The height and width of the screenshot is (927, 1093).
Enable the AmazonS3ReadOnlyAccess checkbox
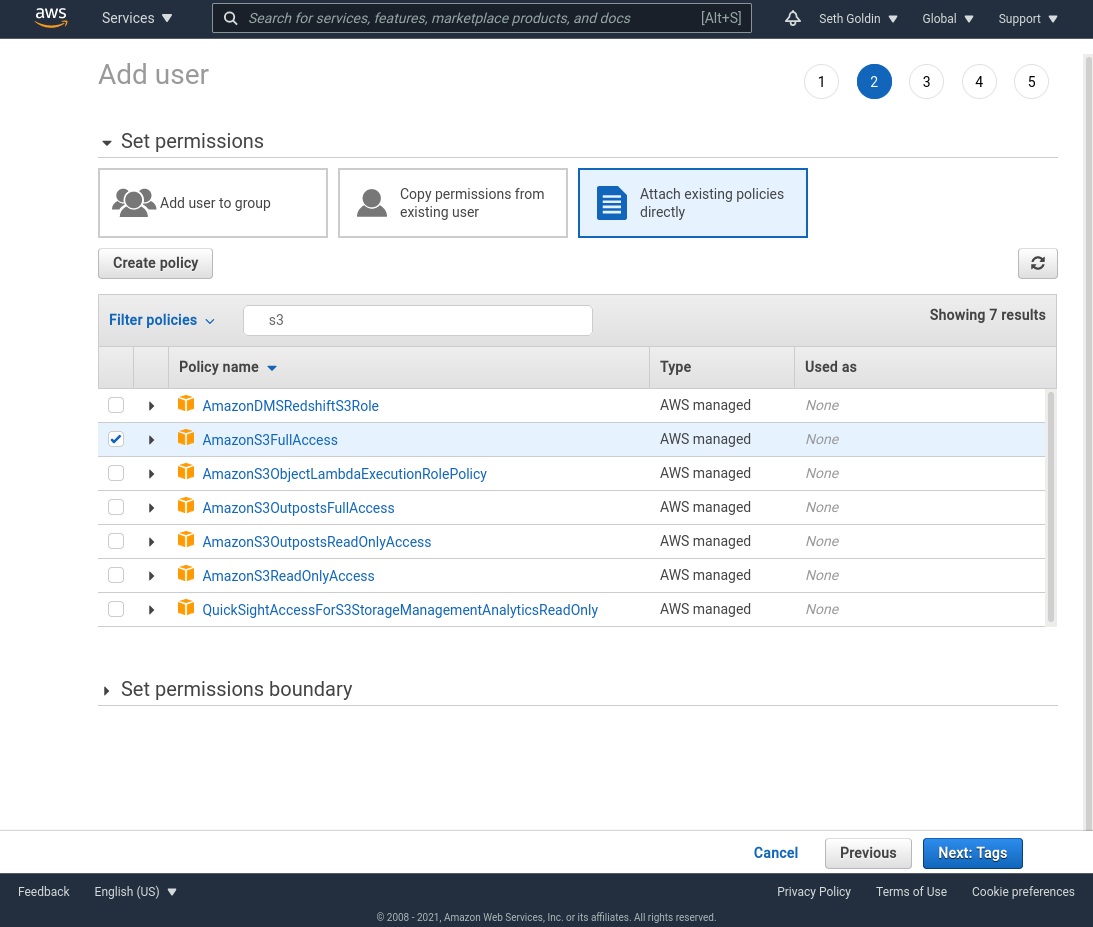point(116,575)
